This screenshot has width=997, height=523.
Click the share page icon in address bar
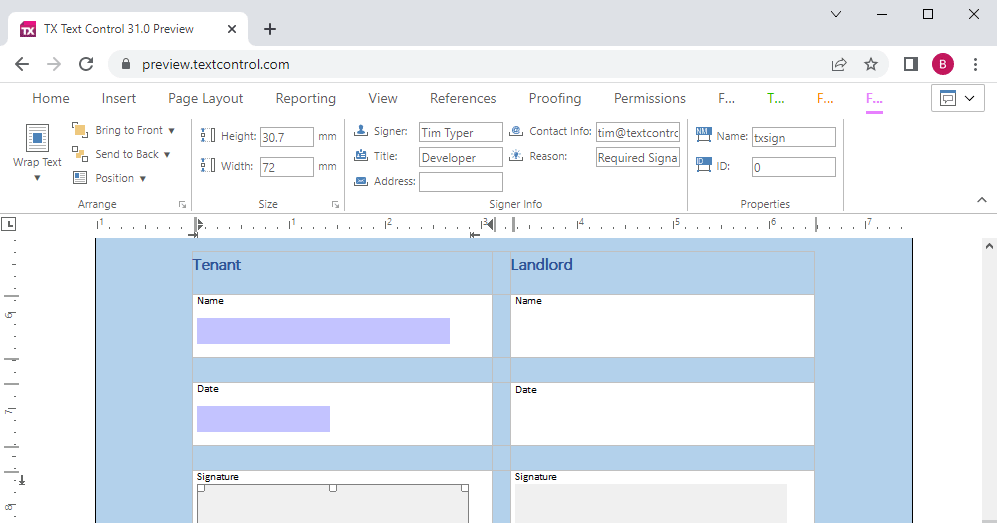[x=839, y=64]
